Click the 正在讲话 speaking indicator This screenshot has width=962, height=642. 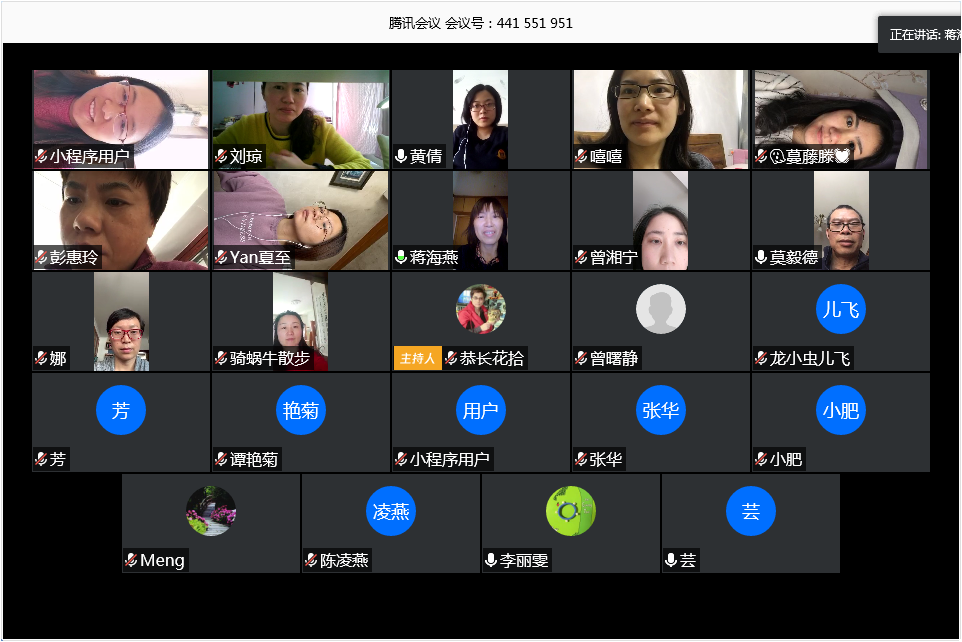pyautogui.click(x=918, y=35)
